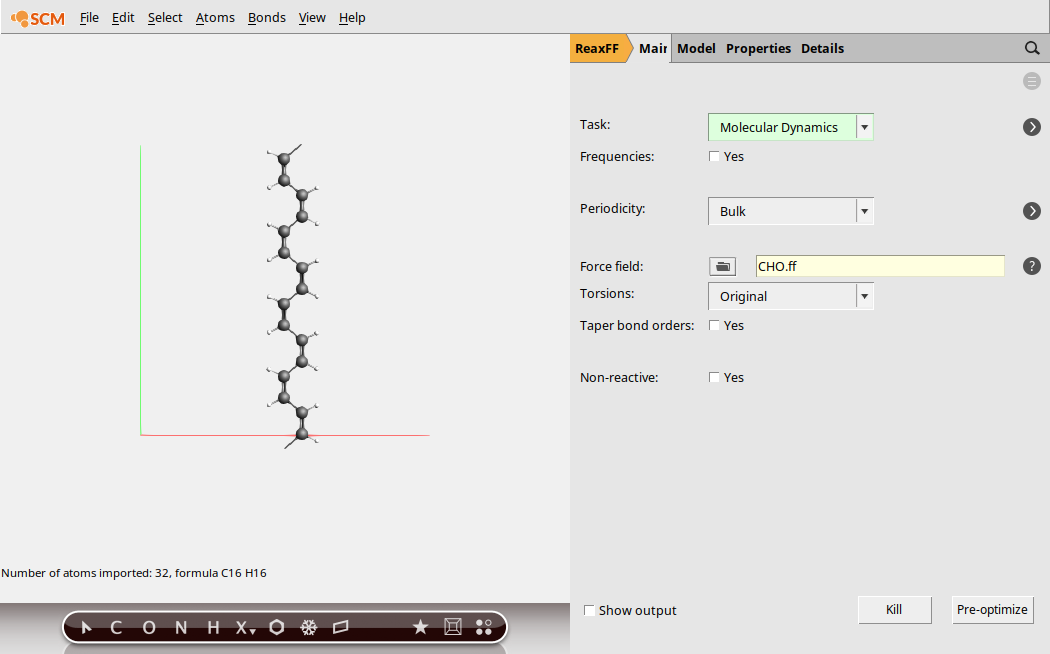Click the Kill button

(x=893, y=610)
